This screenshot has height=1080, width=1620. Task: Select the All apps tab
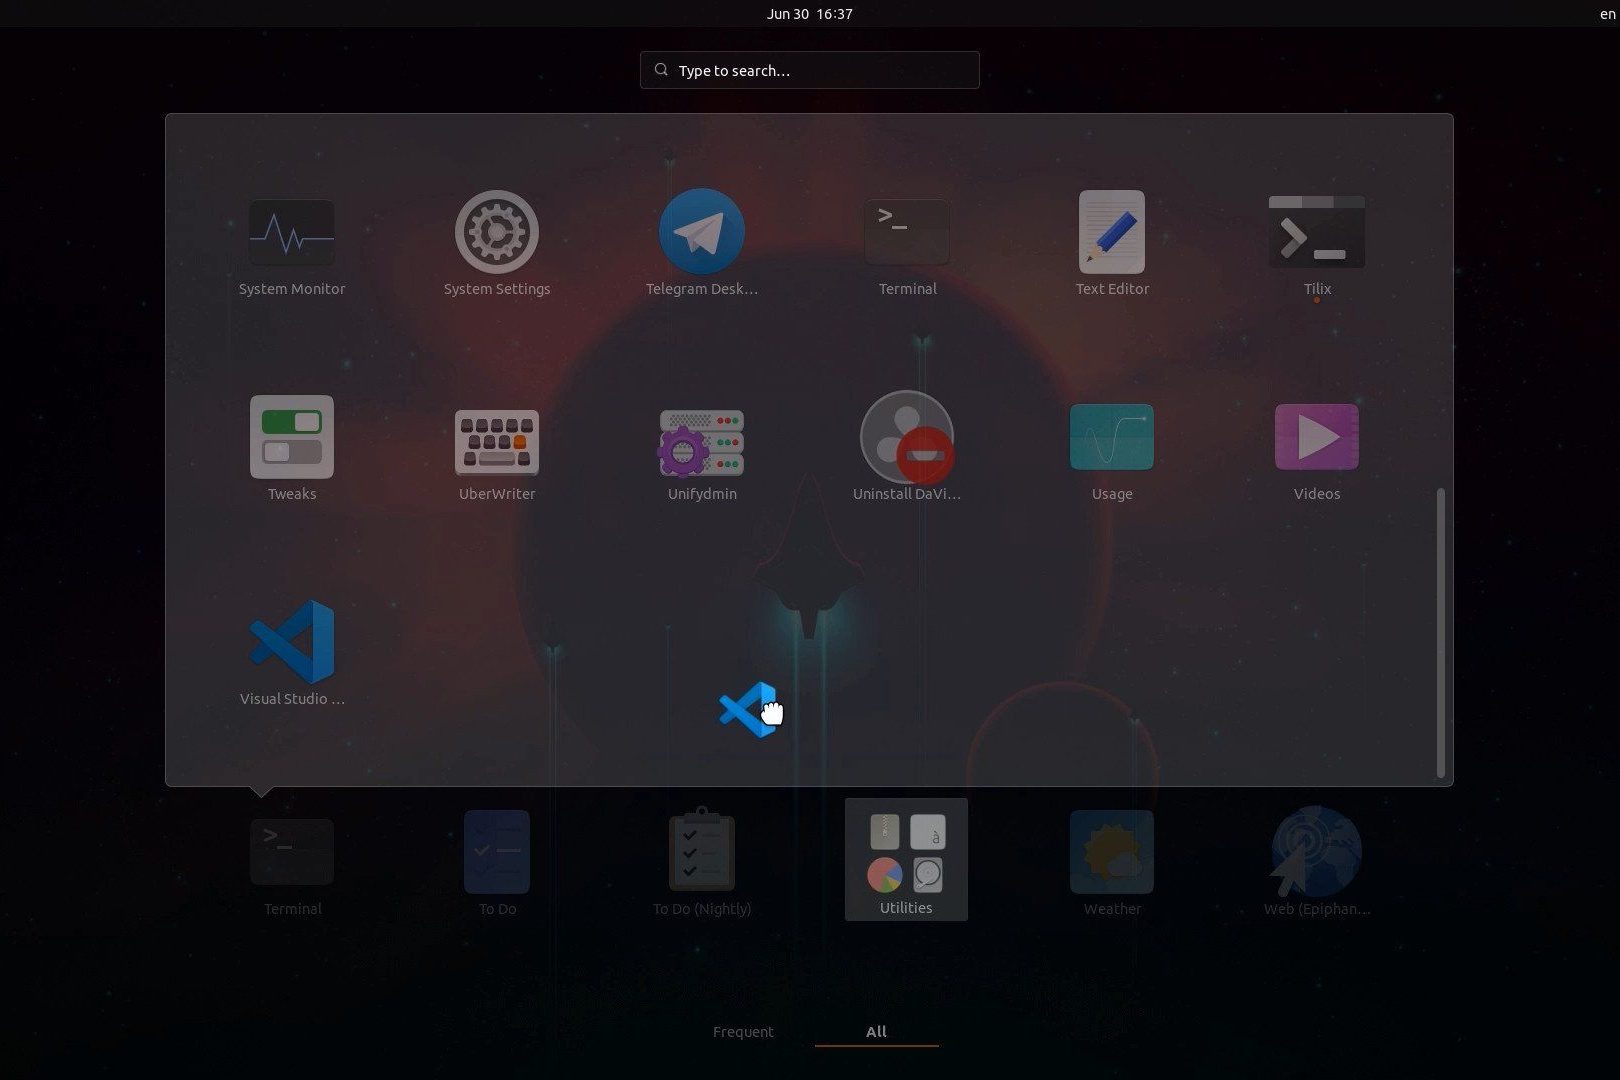click(x=876, y=1032)
